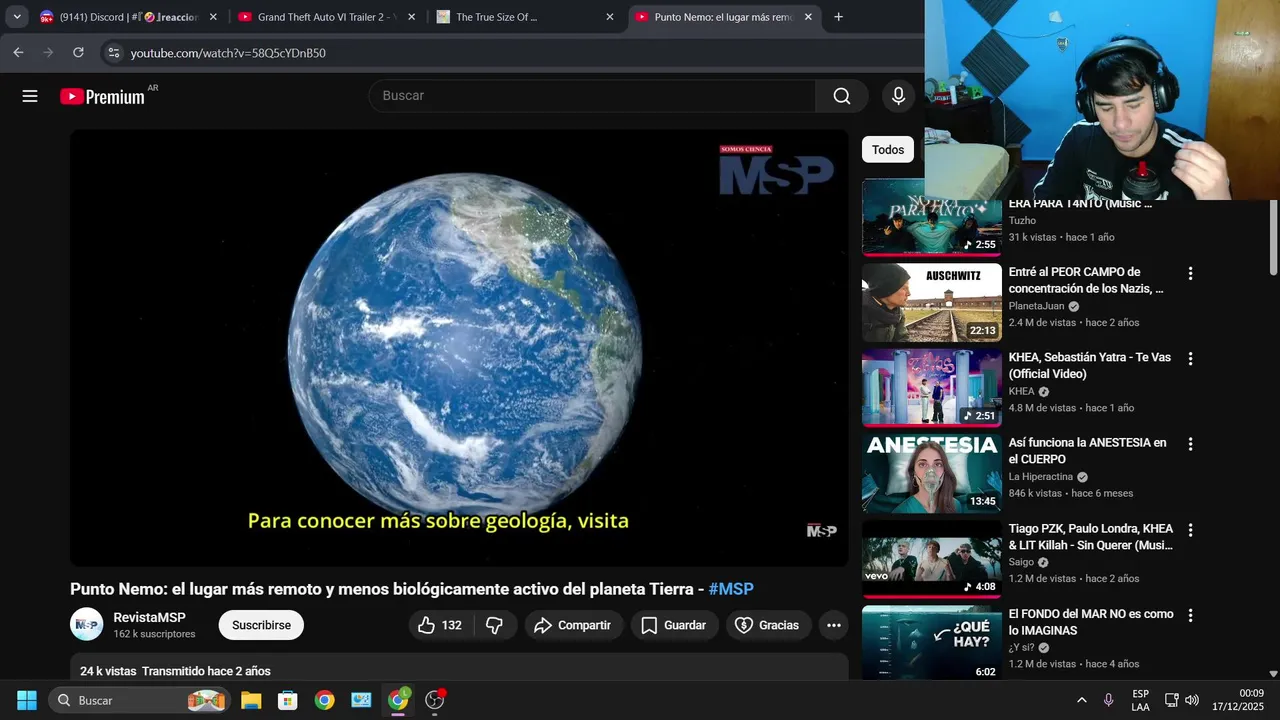Open Así funciona la ANESTESIA title
1280x720 pixels.
click(1087, 451)
